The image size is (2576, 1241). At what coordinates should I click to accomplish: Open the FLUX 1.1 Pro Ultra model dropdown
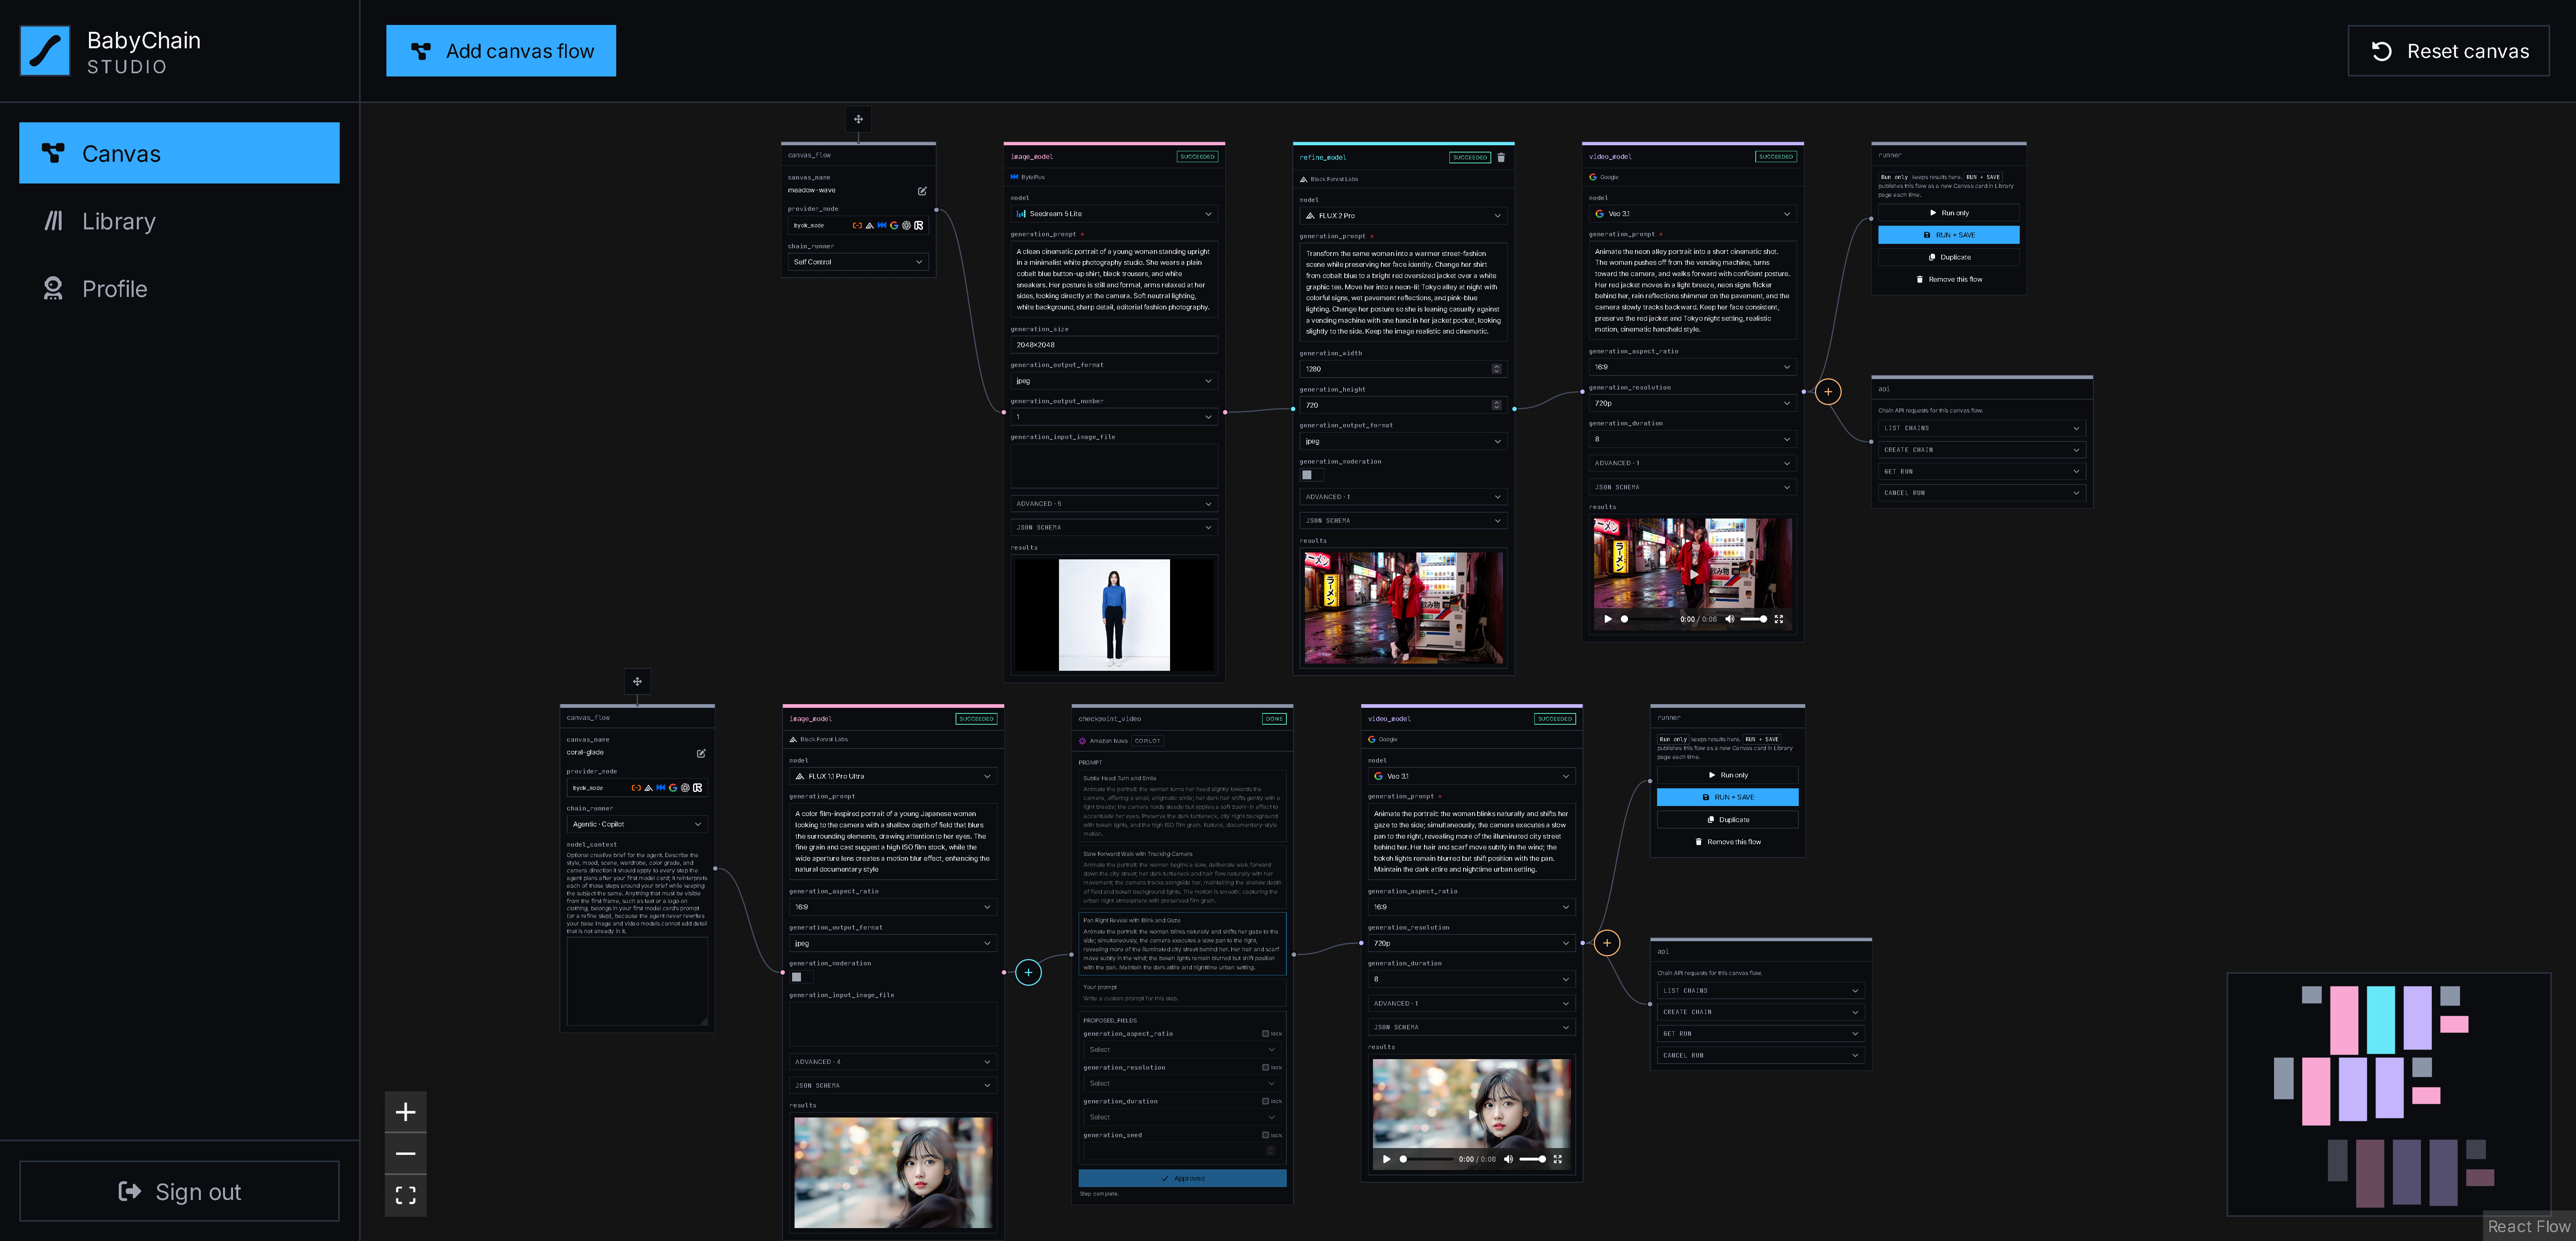893,776
